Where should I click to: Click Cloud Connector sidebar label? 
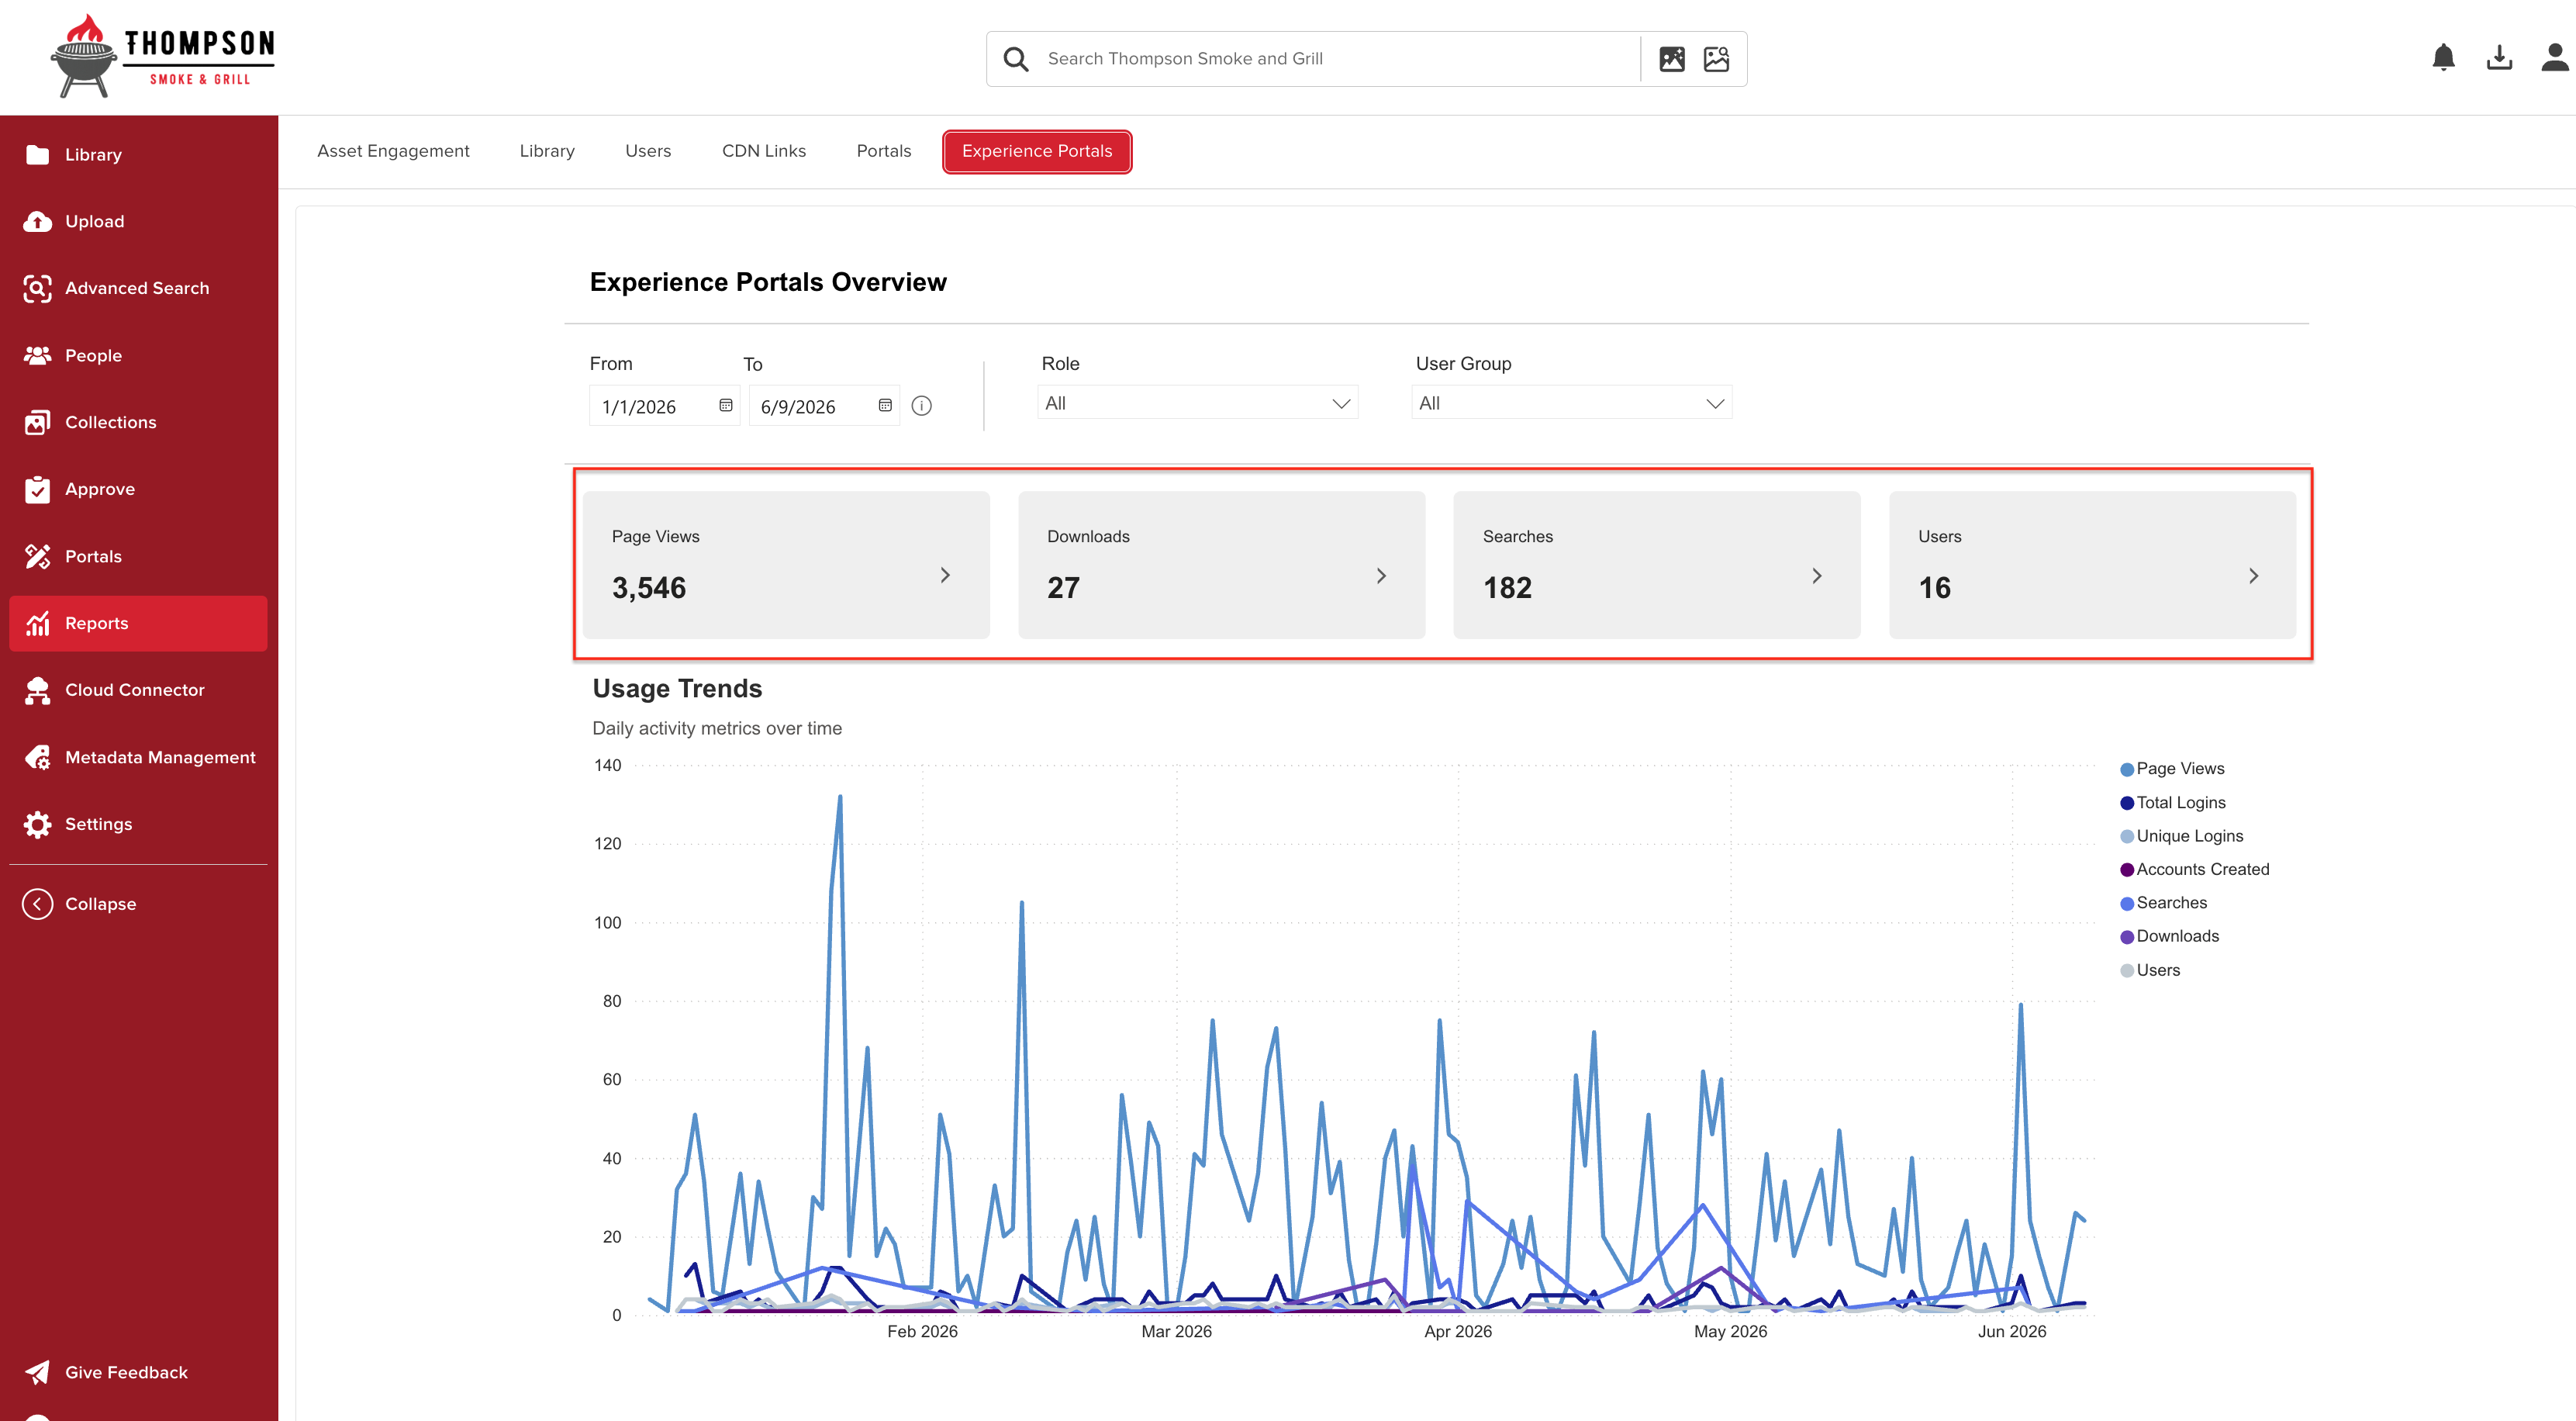point(134,690)
